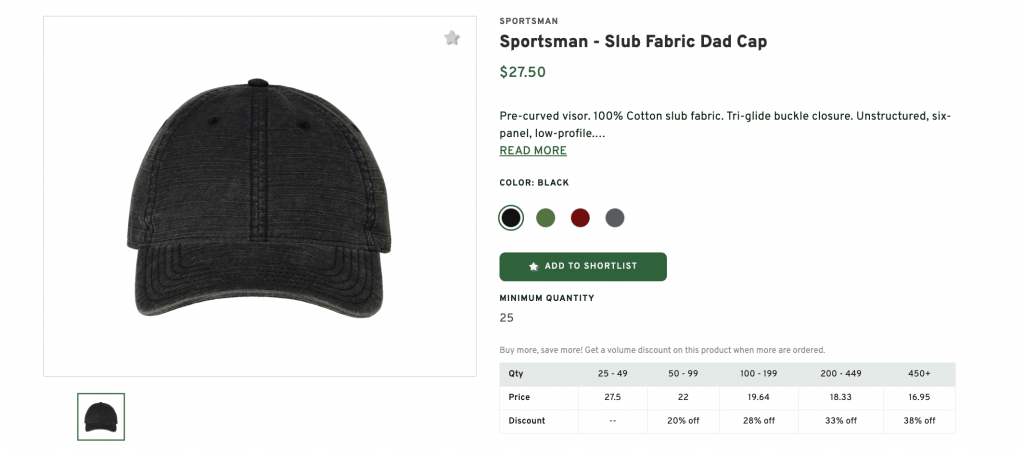The image size is (1024, 451).
Task: Expand description with Read More link
Action: [533, 151]
